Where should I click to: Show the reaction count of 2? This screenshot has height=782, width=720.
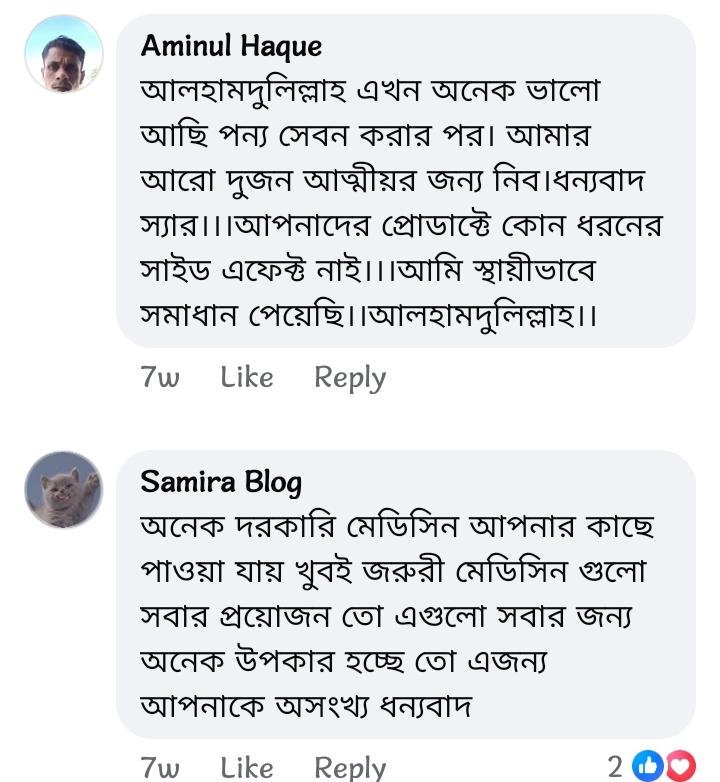(x=615, y=766)
